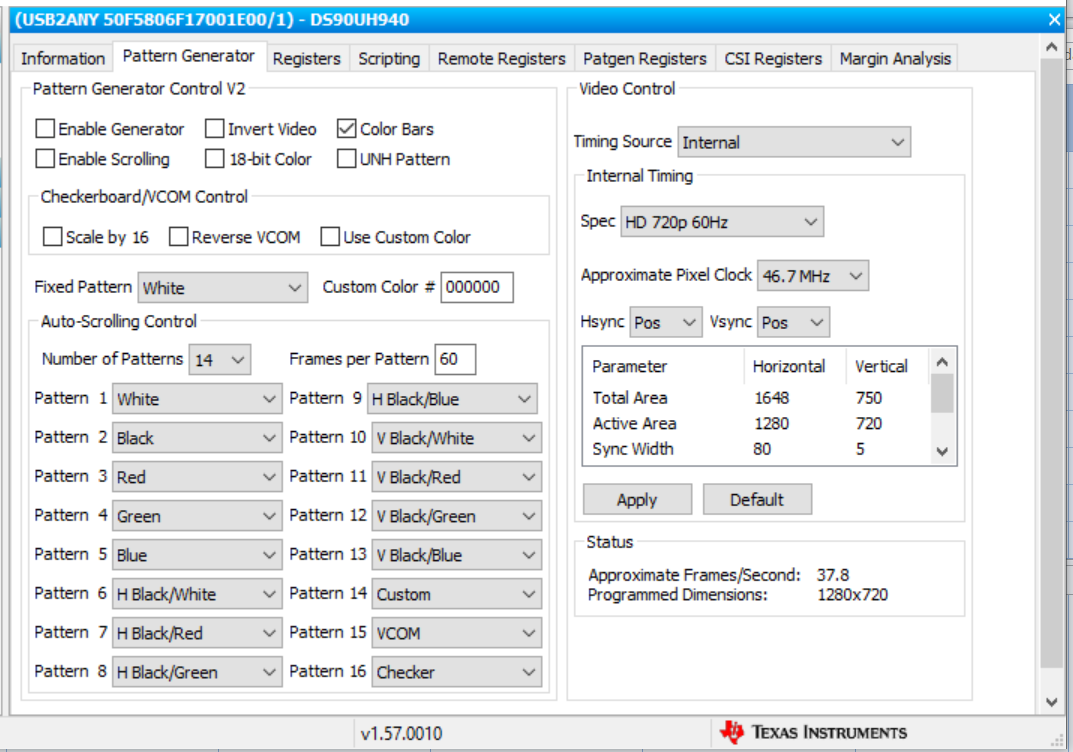This screenshot has width=1073, height=752.
Task: Toggle Reverse VCOM checkbox
Action: point(179,237)
